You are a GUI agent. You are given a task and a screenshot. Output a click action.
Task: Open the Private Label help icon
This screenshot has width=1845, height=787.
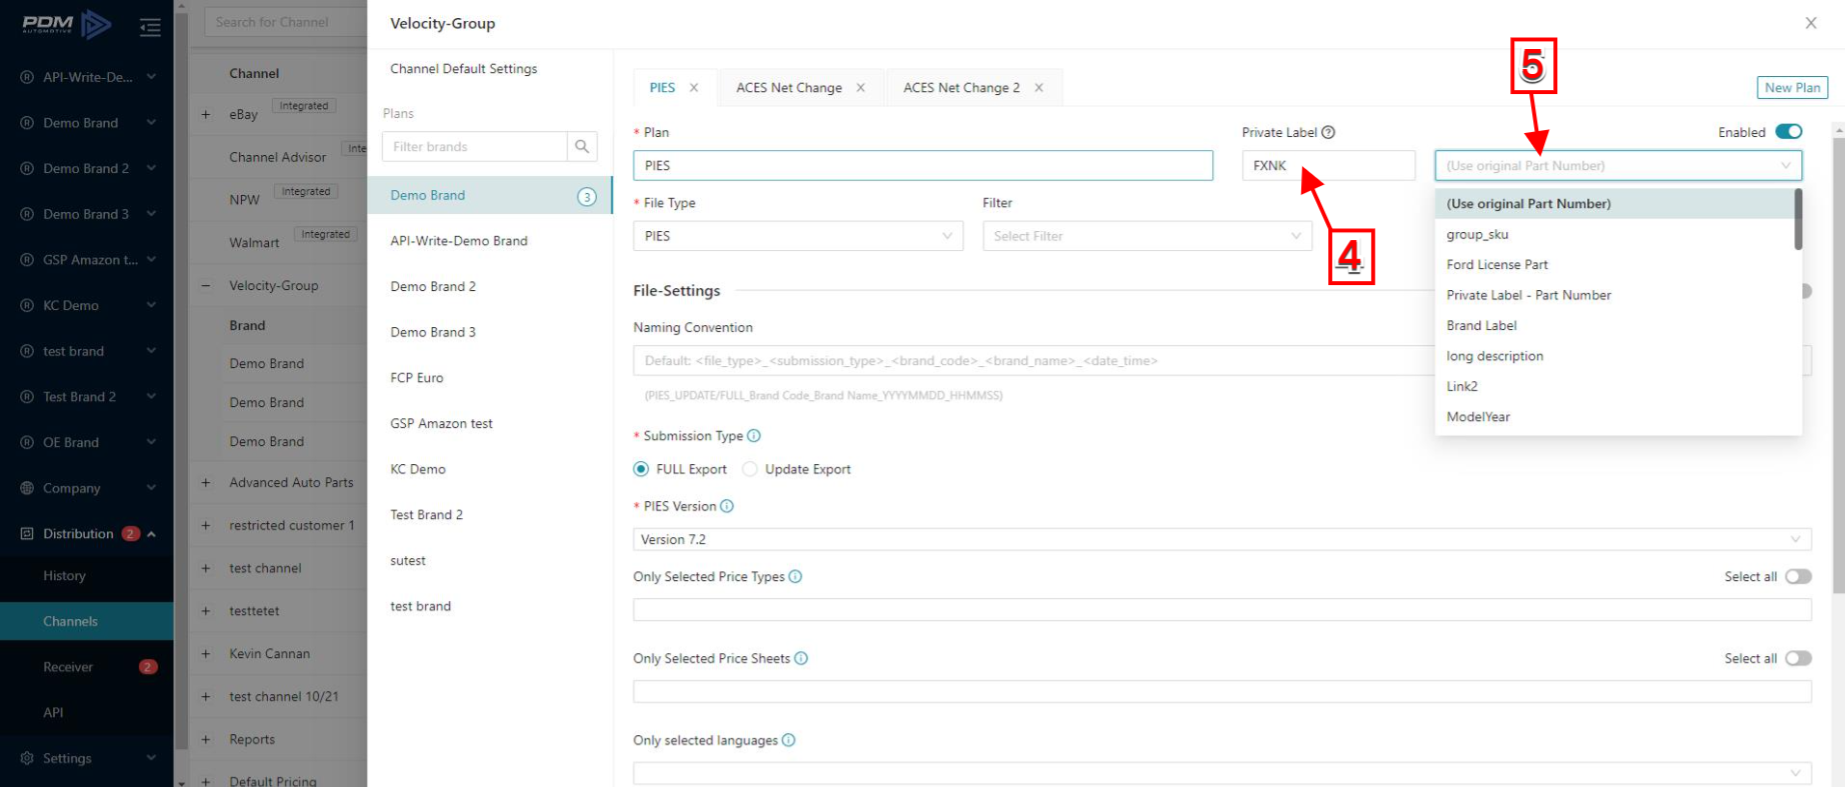[1328, 132]
